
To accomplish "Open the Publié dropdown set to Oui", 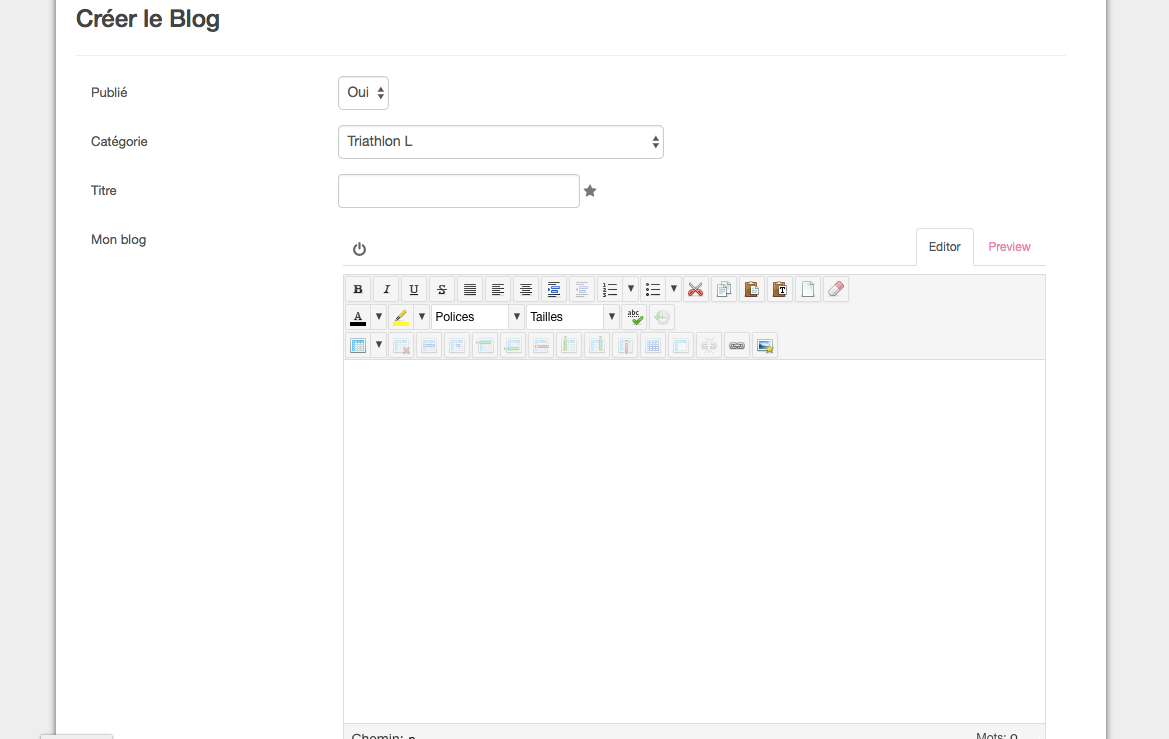I will [x=363, y=93].
